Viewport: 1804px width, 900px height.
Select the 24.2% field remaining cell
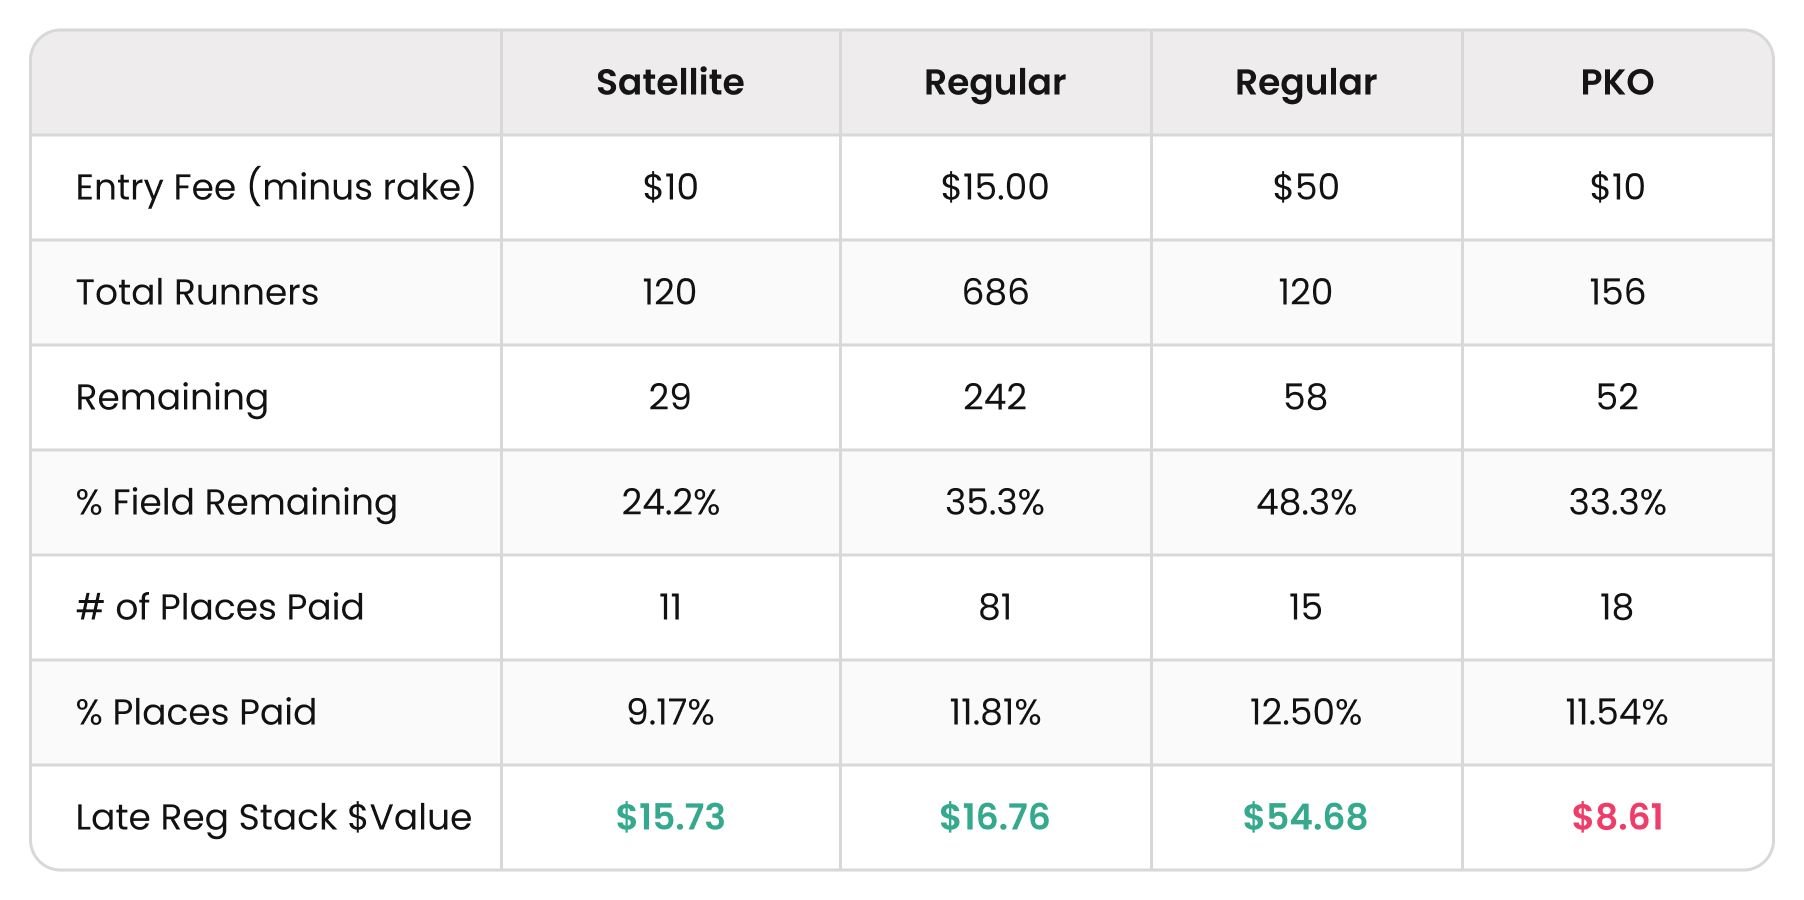670,502
